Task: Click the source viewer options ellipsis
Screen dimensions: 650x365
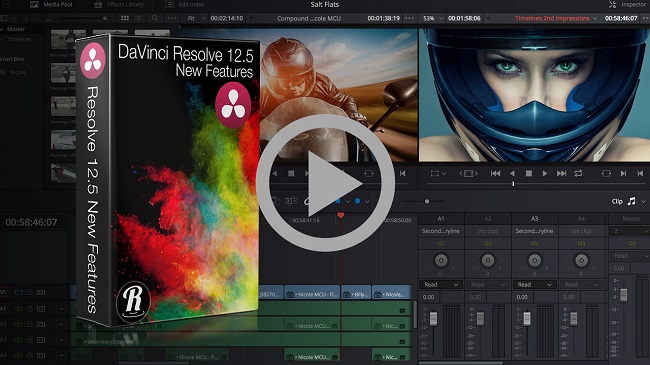Action: click(409, 18)
